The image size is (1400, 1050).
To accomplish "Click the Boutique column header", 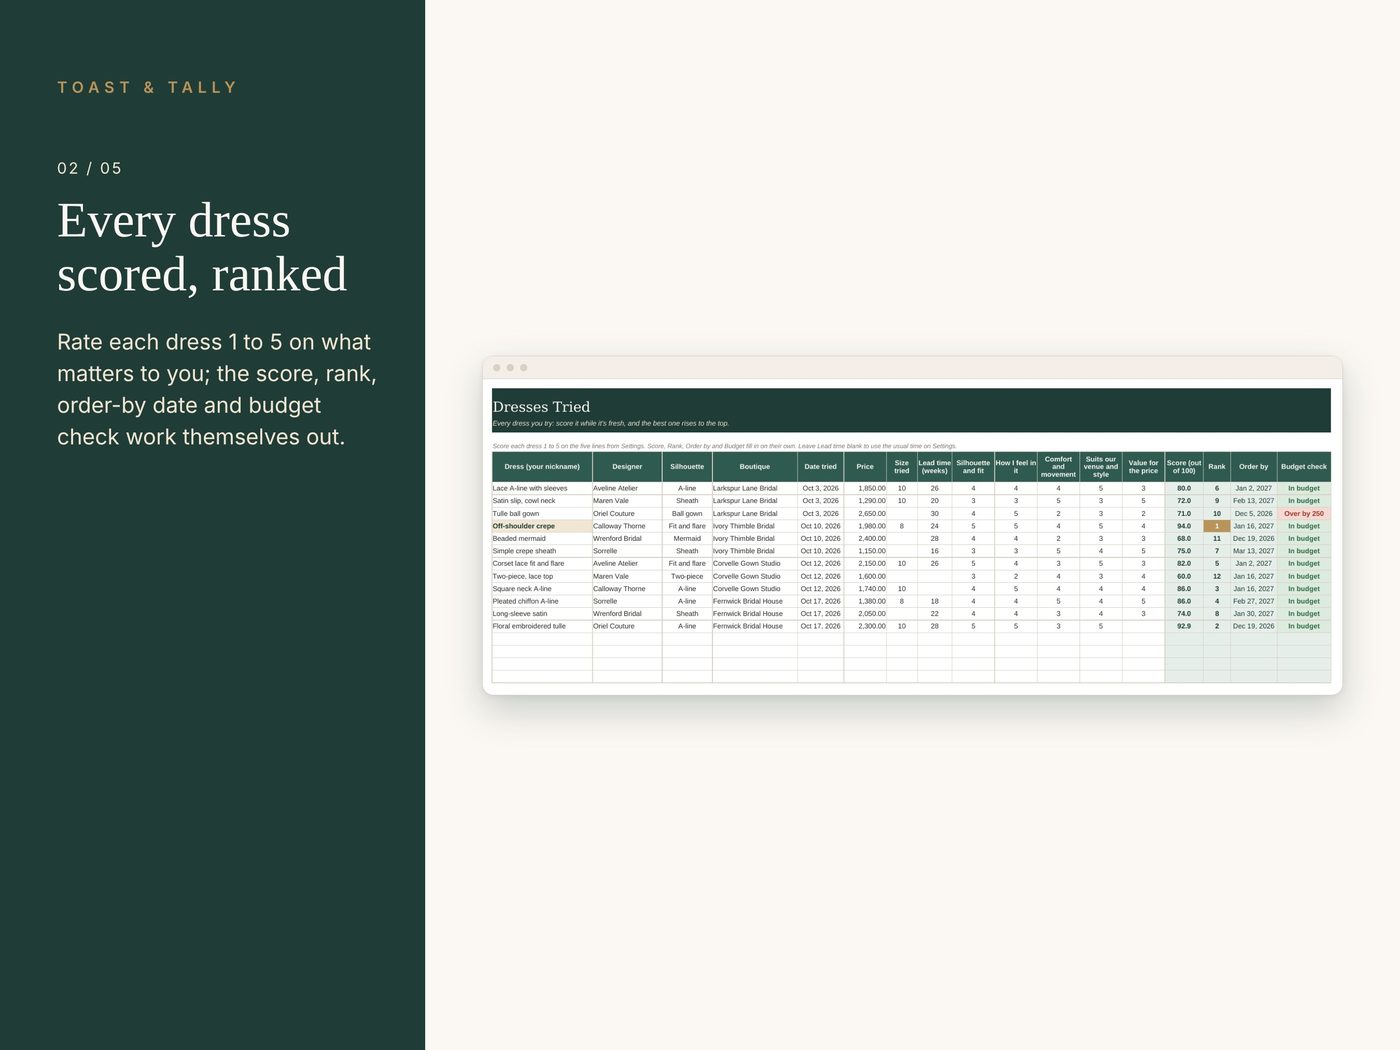I will tap(755, 467).
